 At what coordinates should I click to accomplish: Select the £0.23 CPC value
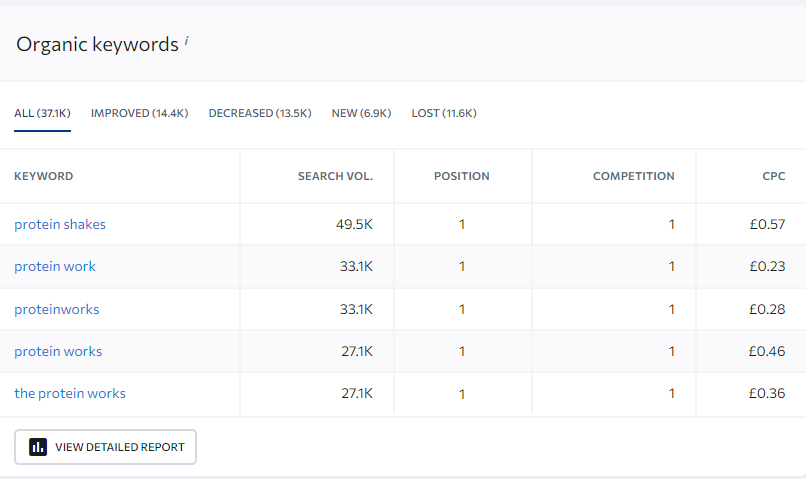[x=767, y=267]
